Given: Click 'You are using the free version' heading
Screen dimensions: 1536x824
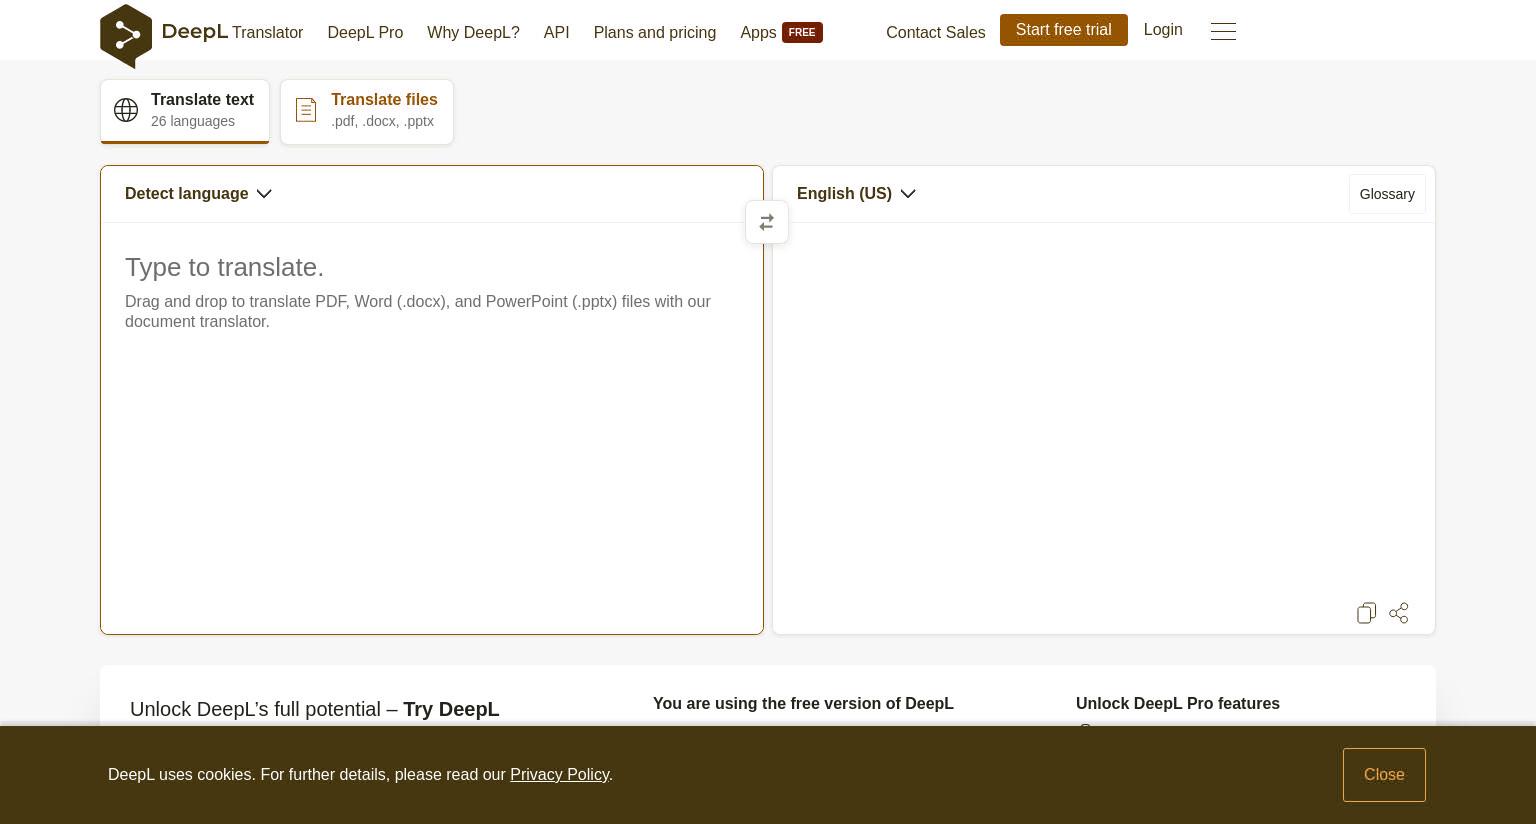Looking at the screenshot, I should pos(803,704).
